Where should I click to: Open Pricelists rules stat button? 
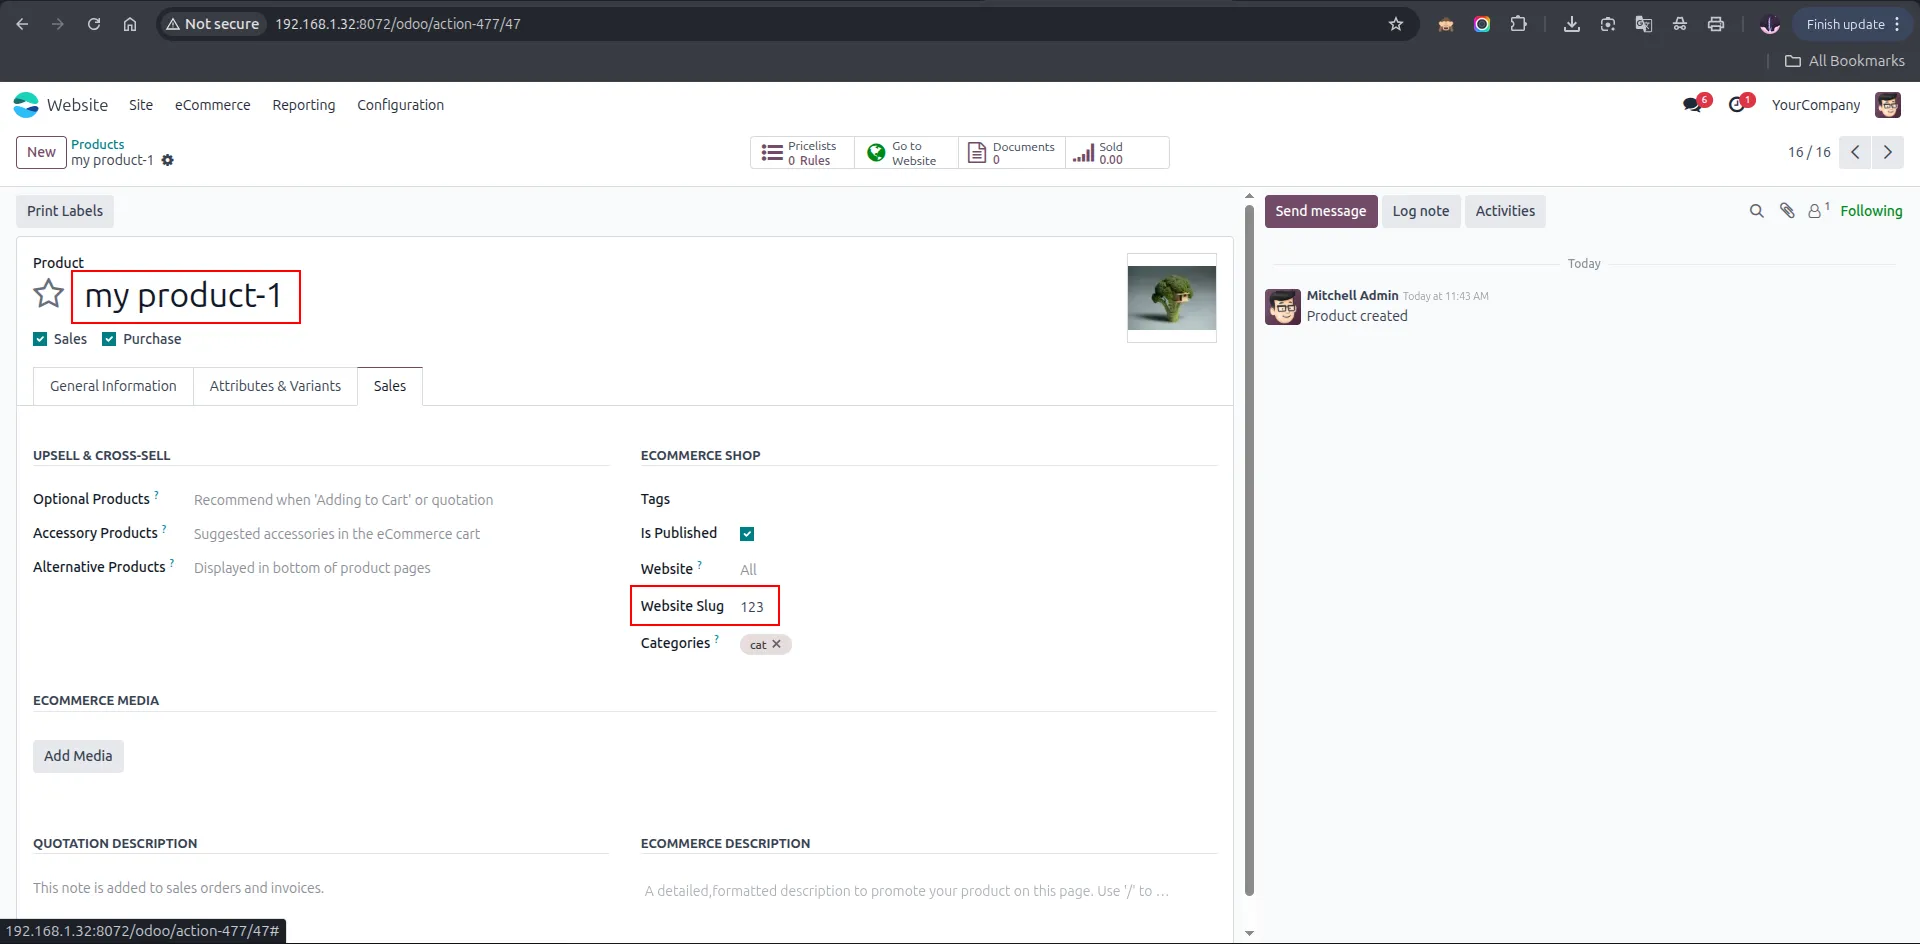pos(802,153)
